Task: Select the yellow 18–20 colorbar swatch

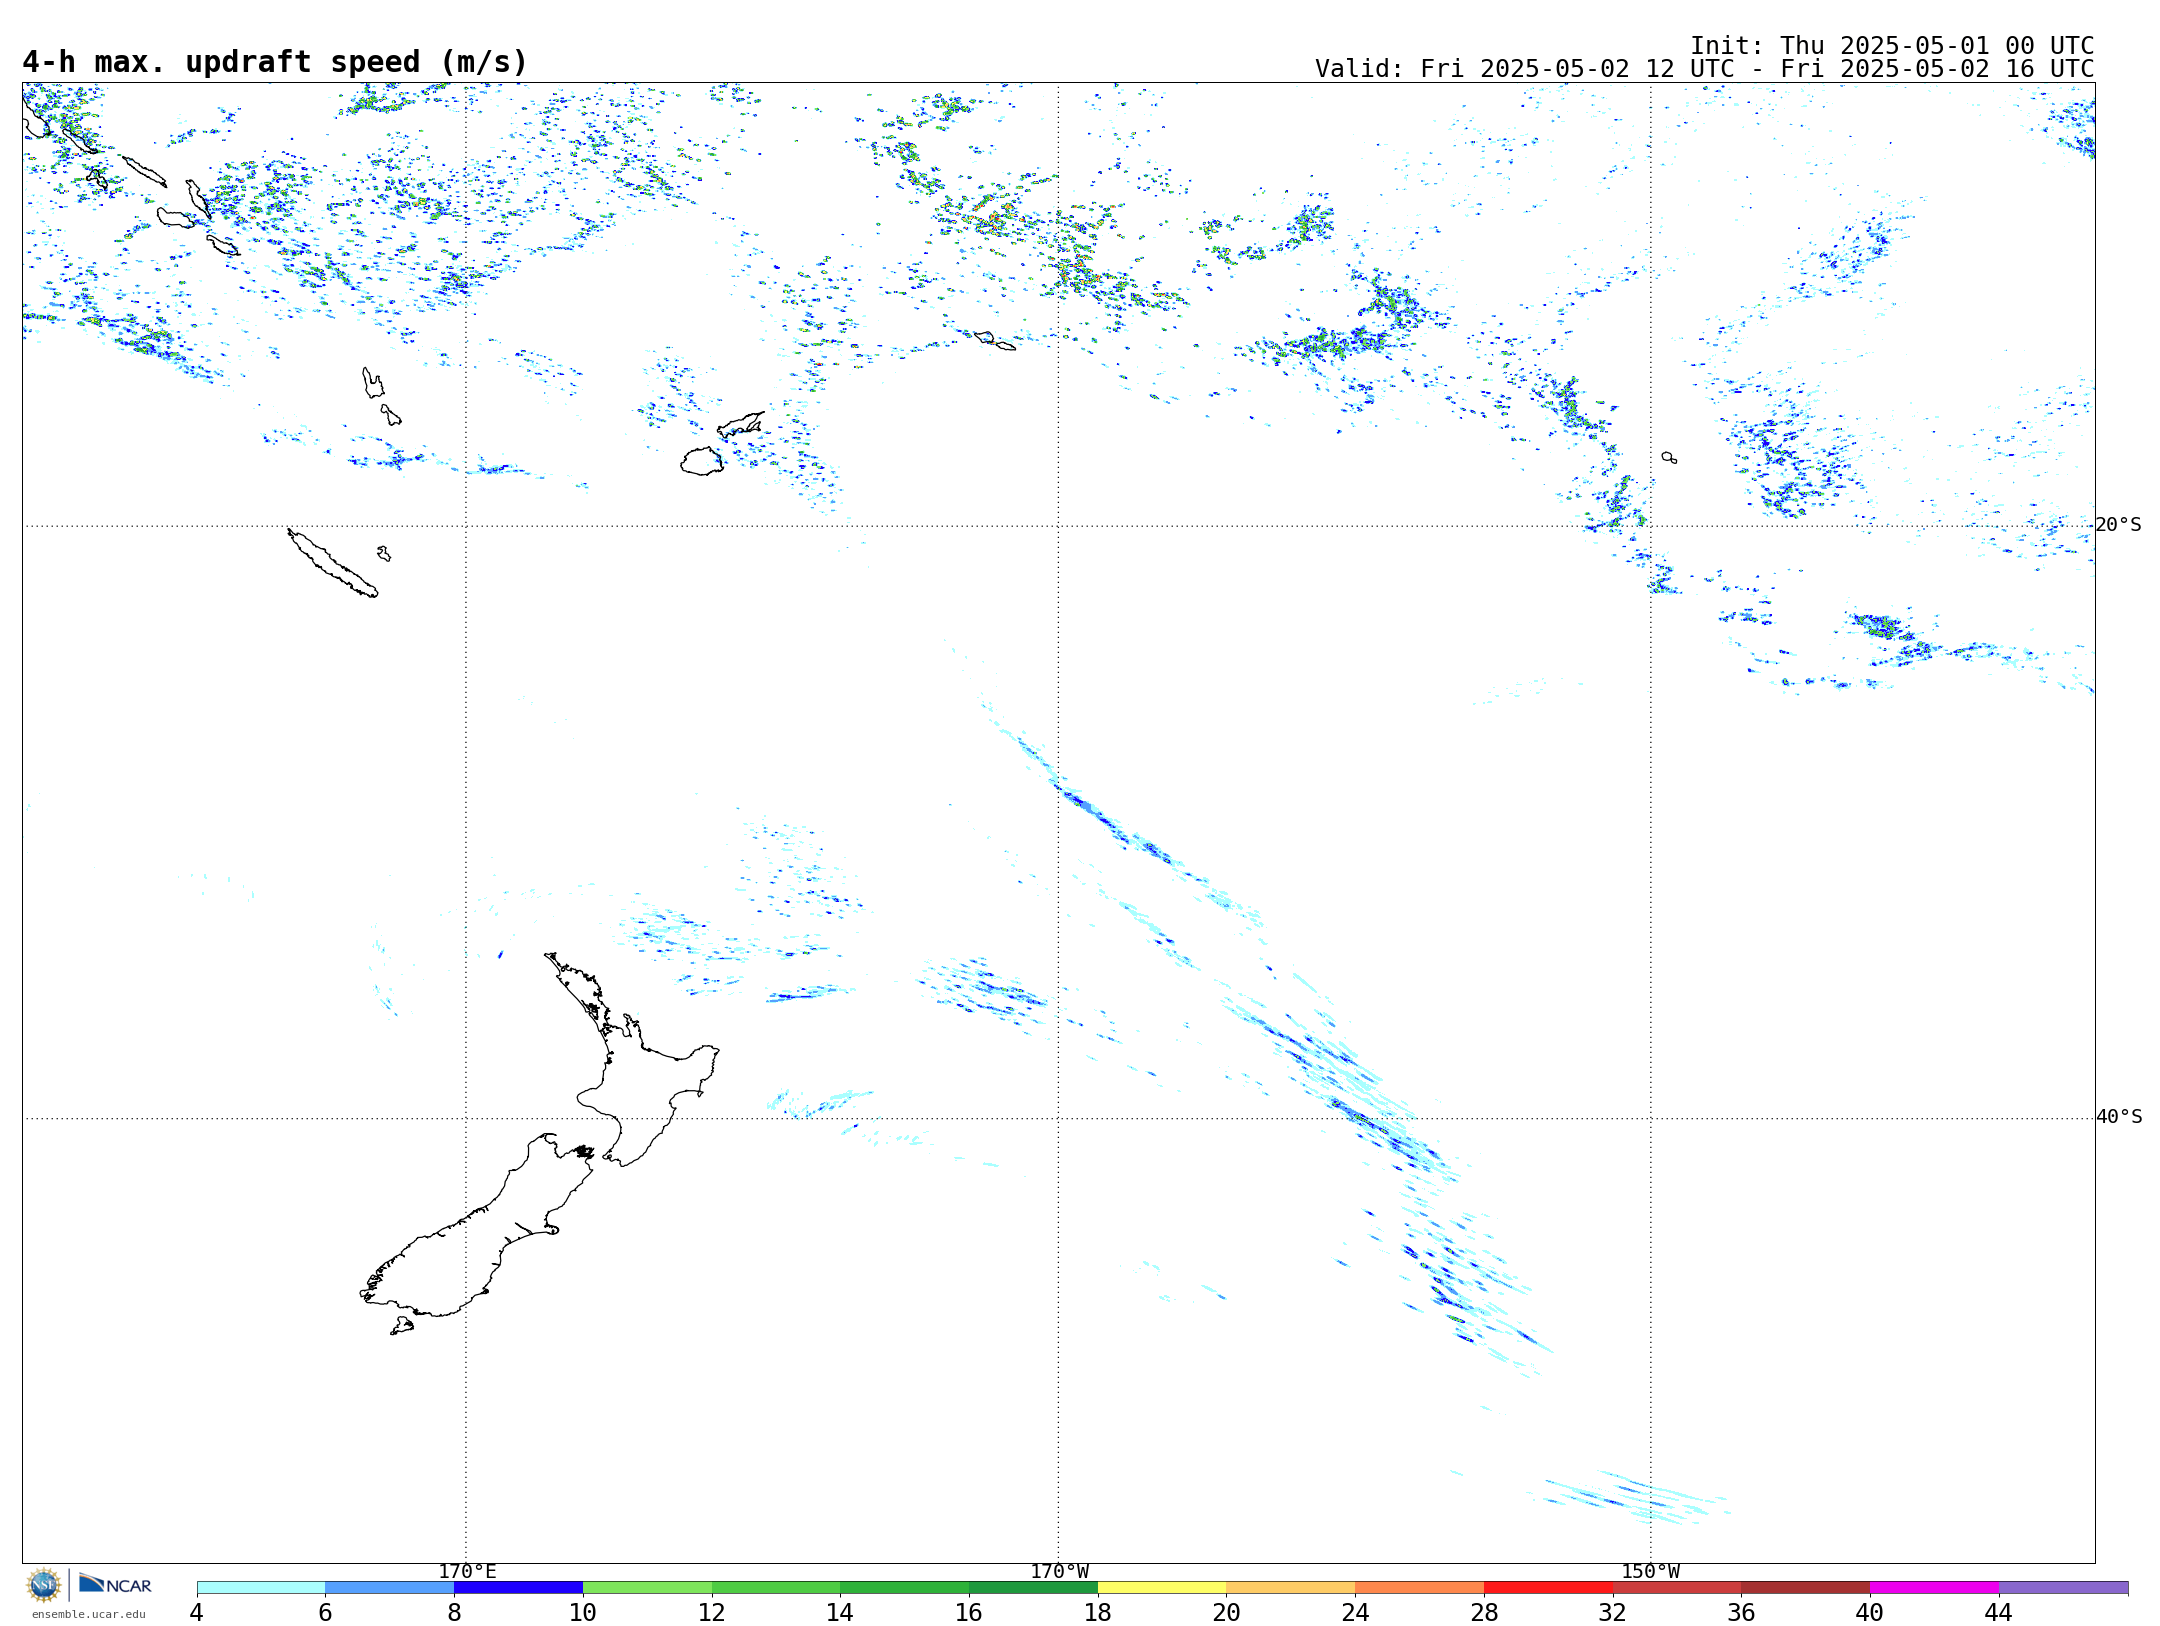Action: [x=1162, y=1588]
